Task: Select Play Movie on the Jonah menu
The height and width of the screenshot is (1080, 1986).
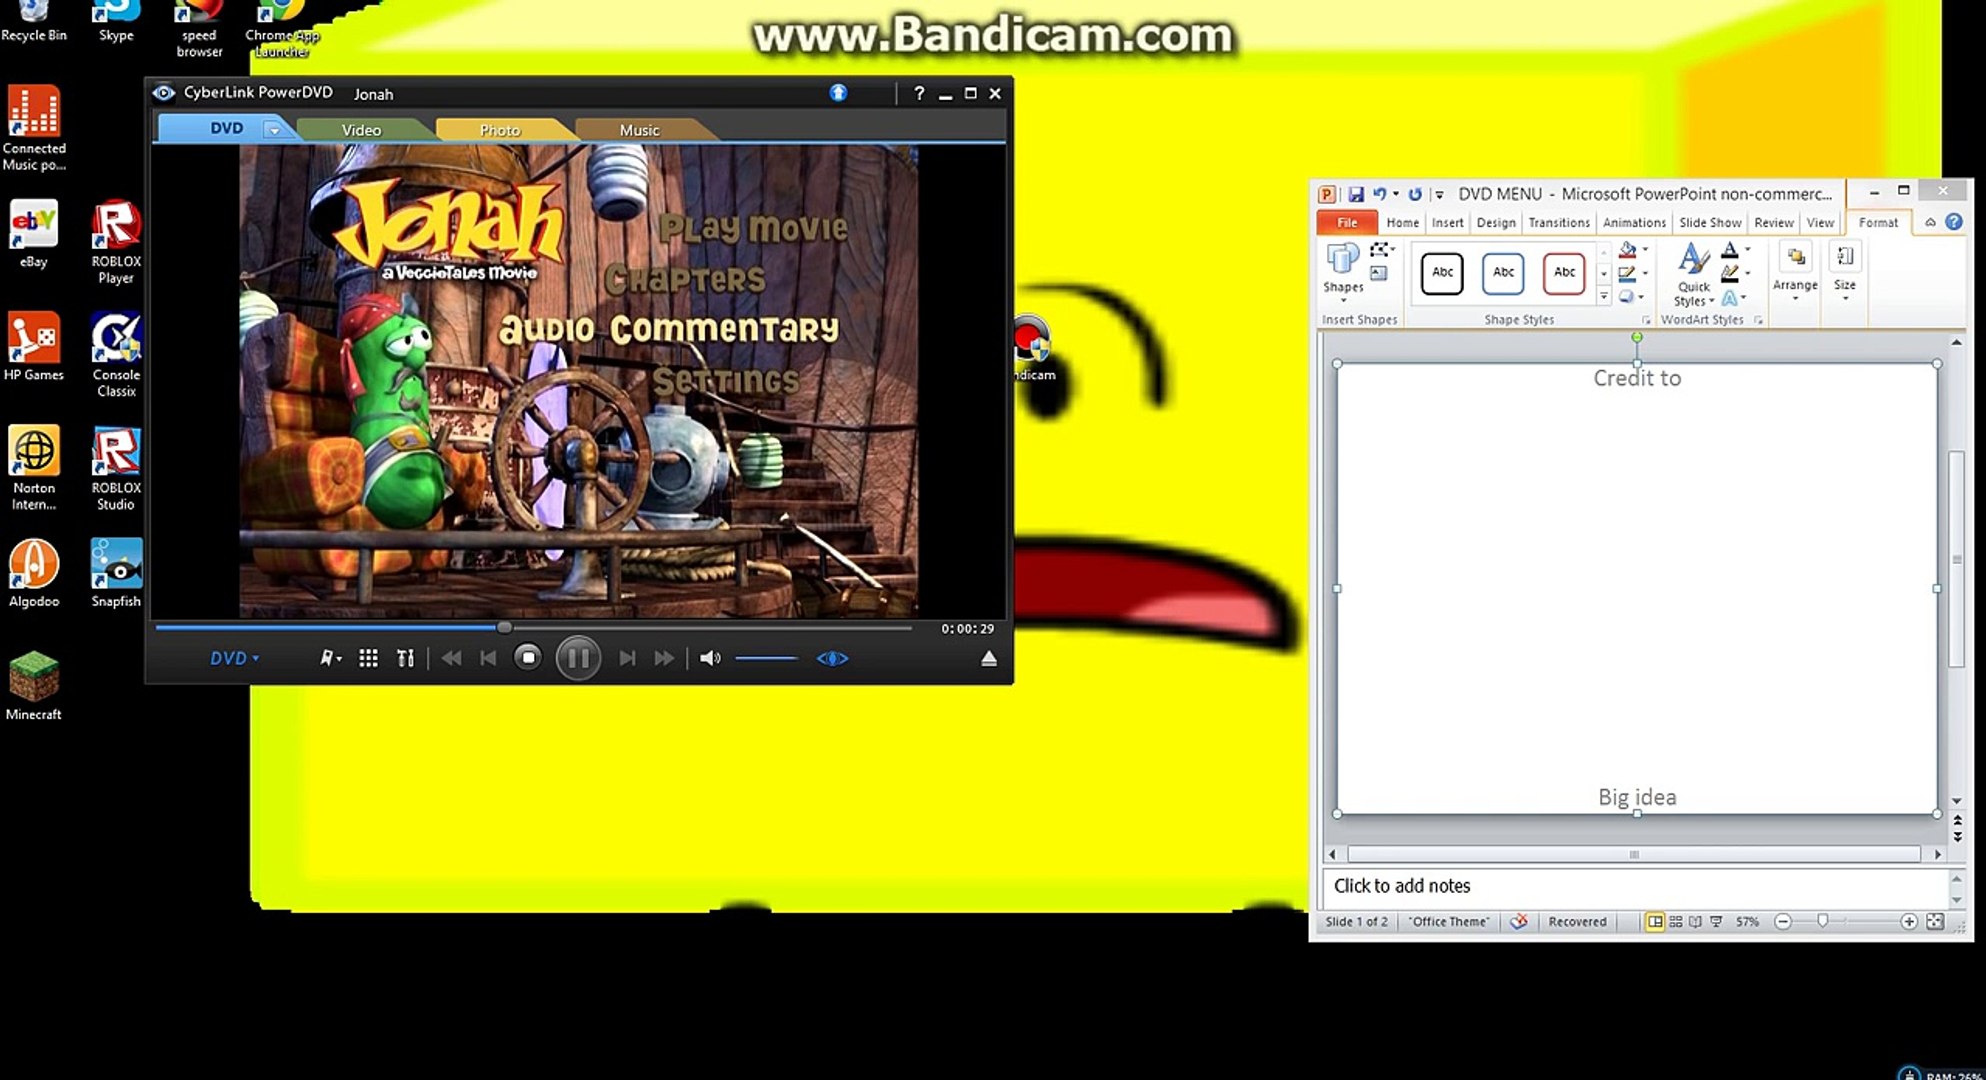Action: point(753,229)
